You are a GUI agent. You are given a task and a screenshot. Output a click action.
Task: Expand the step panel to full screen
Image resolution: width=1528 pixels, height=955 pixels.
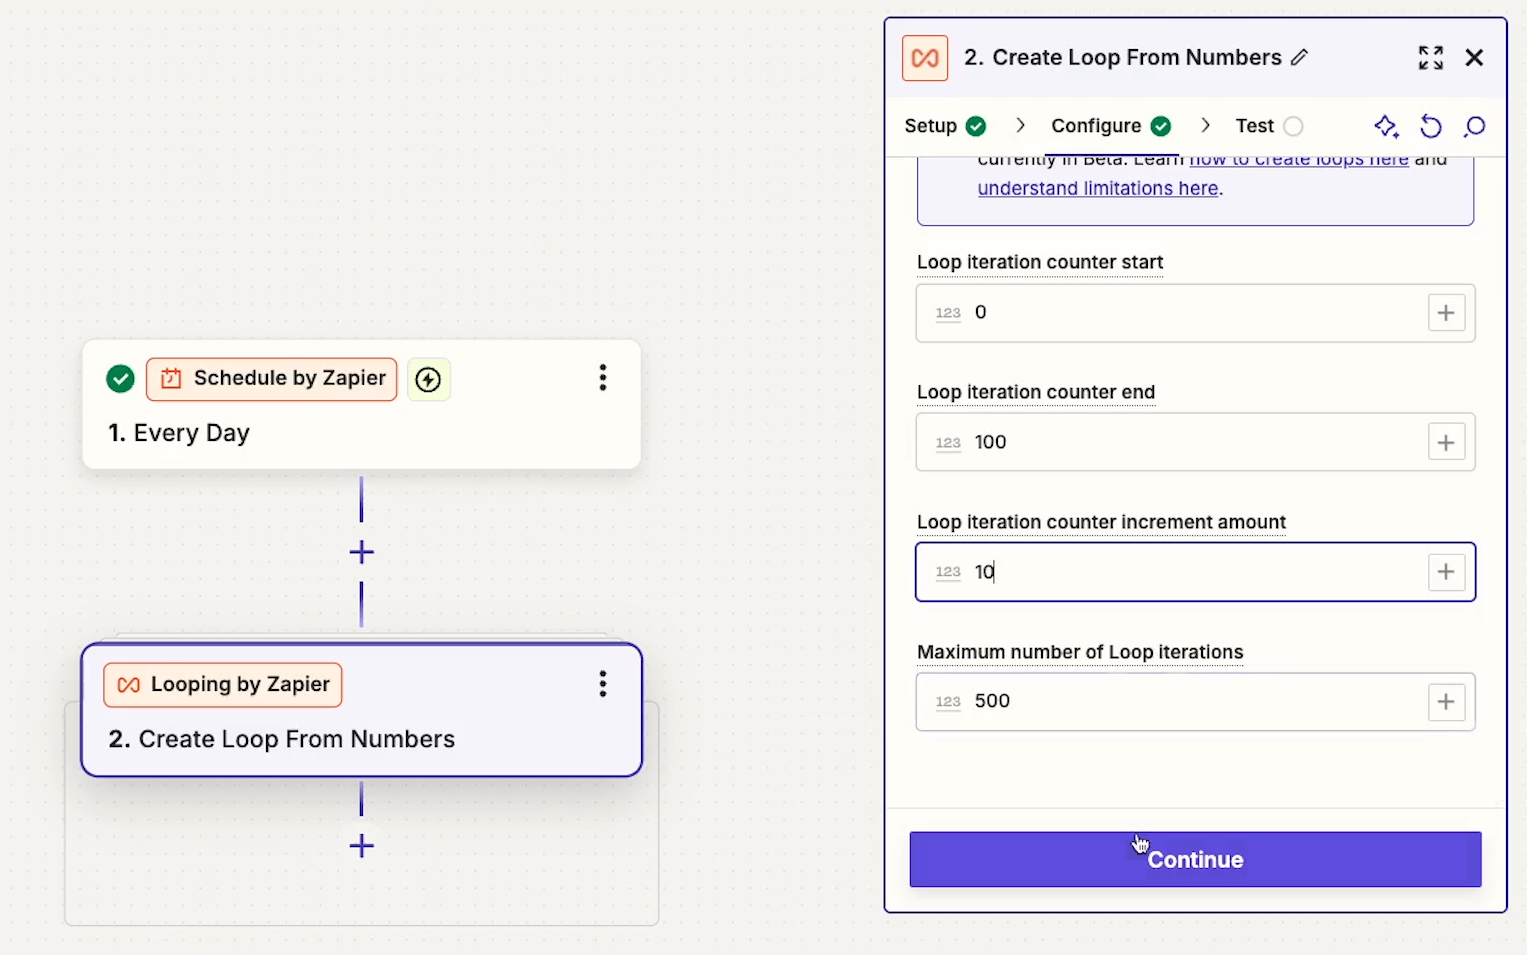pyautogui.click(x=1431, y=58)
